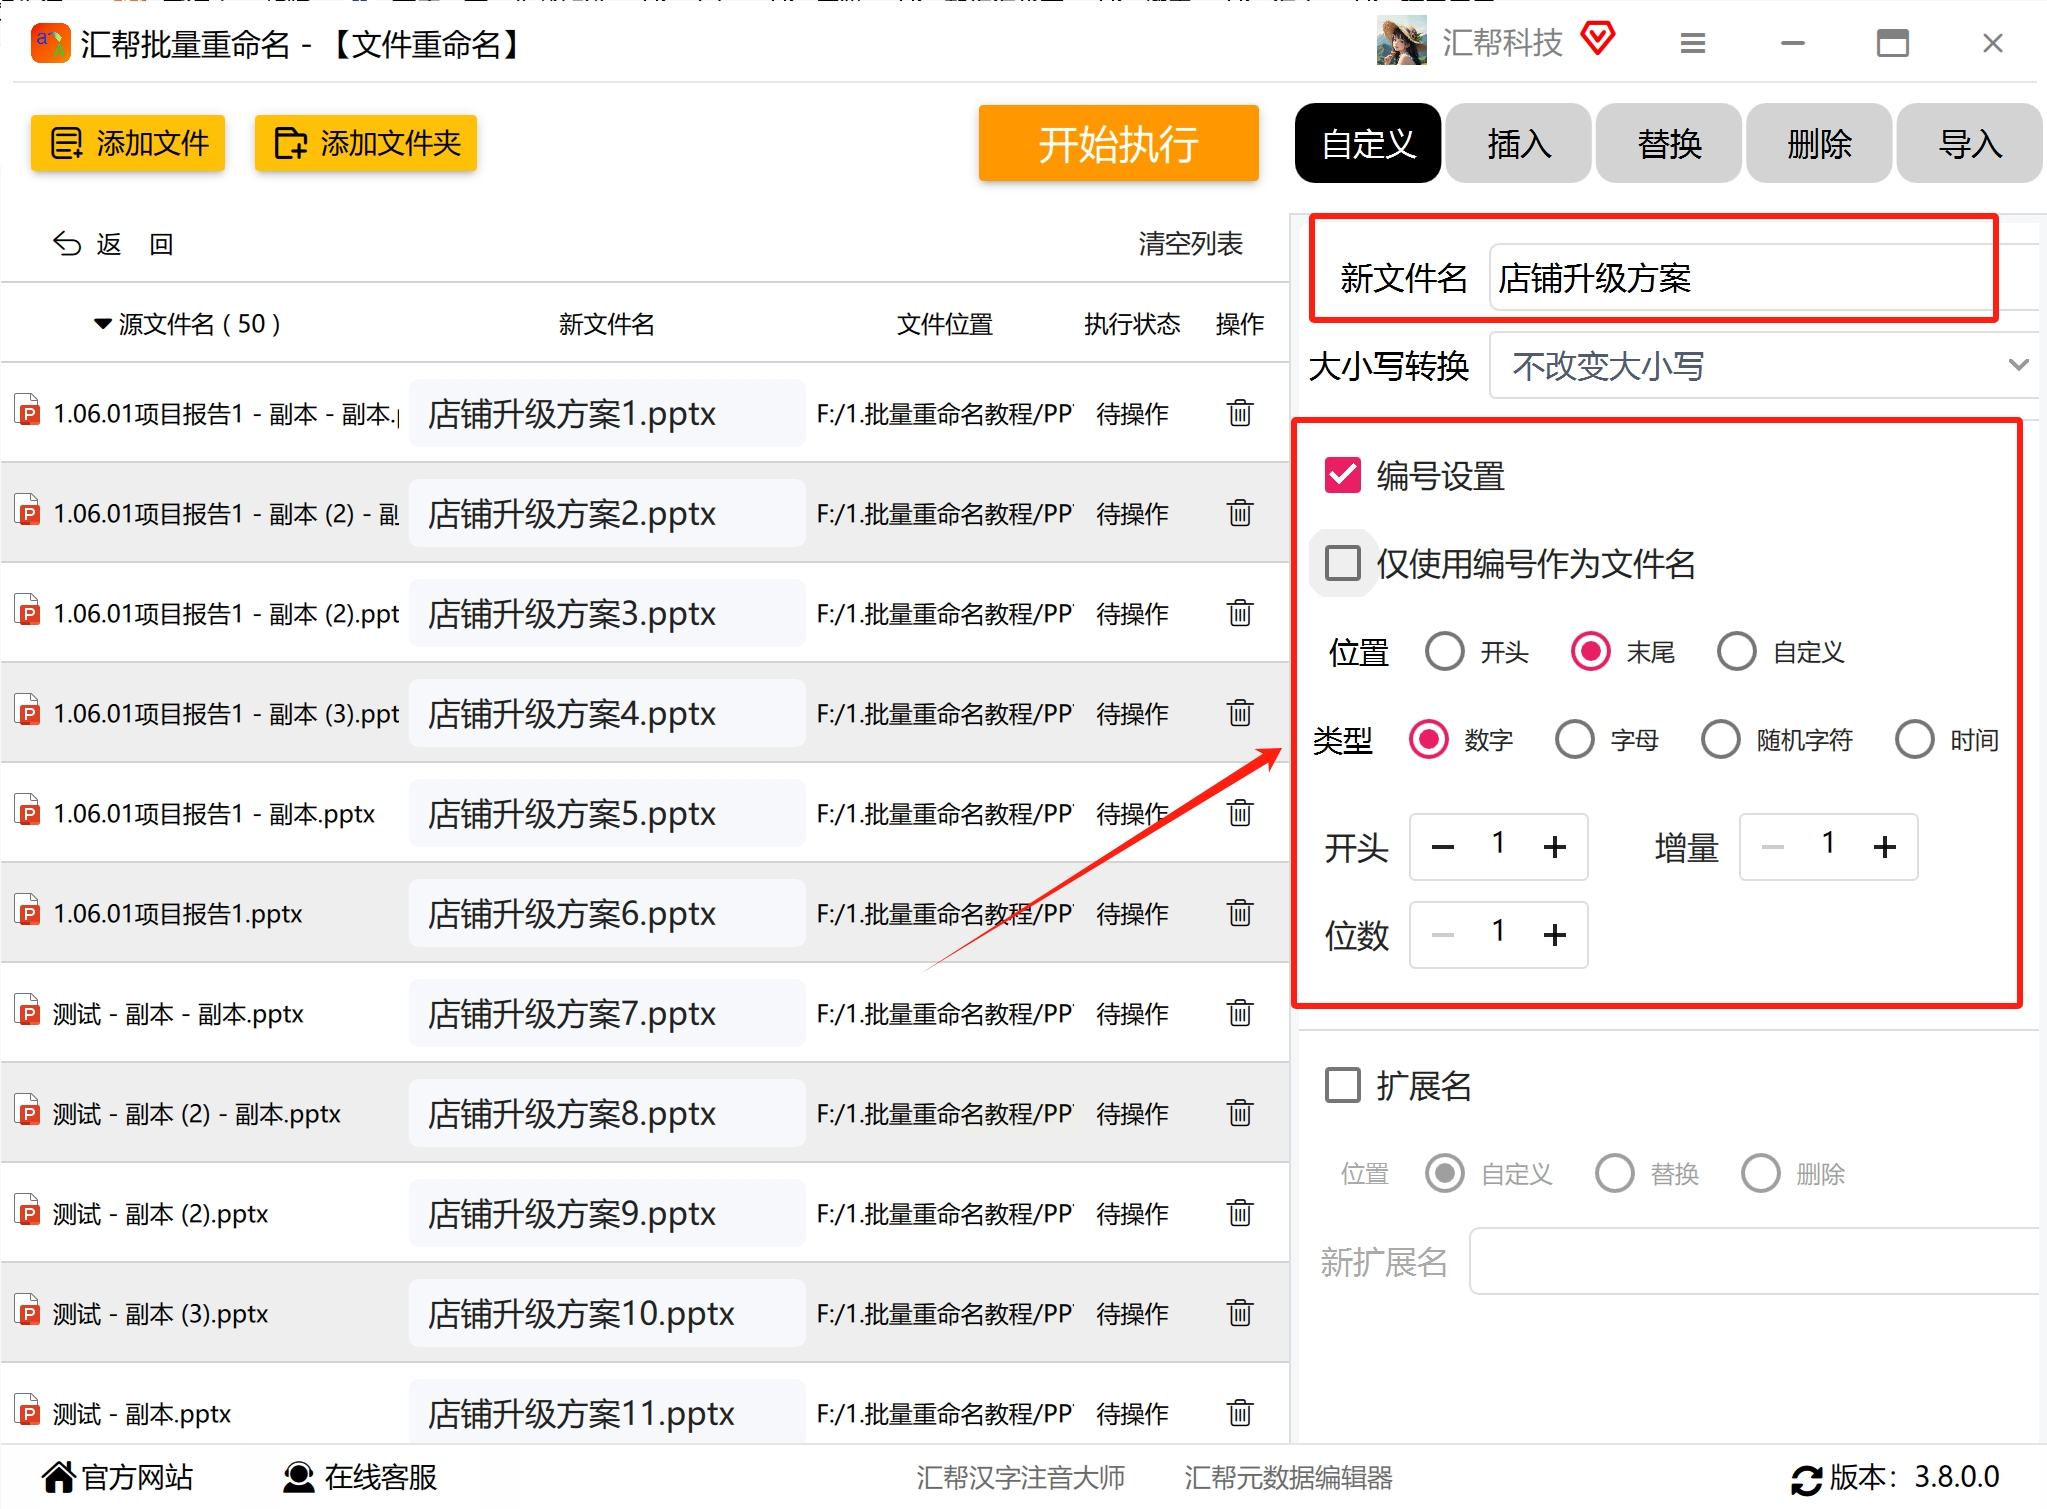Uncheck the 编号设置 checkbox
Viewport: 2047px width, 1509px height.
pos(1342,476)
